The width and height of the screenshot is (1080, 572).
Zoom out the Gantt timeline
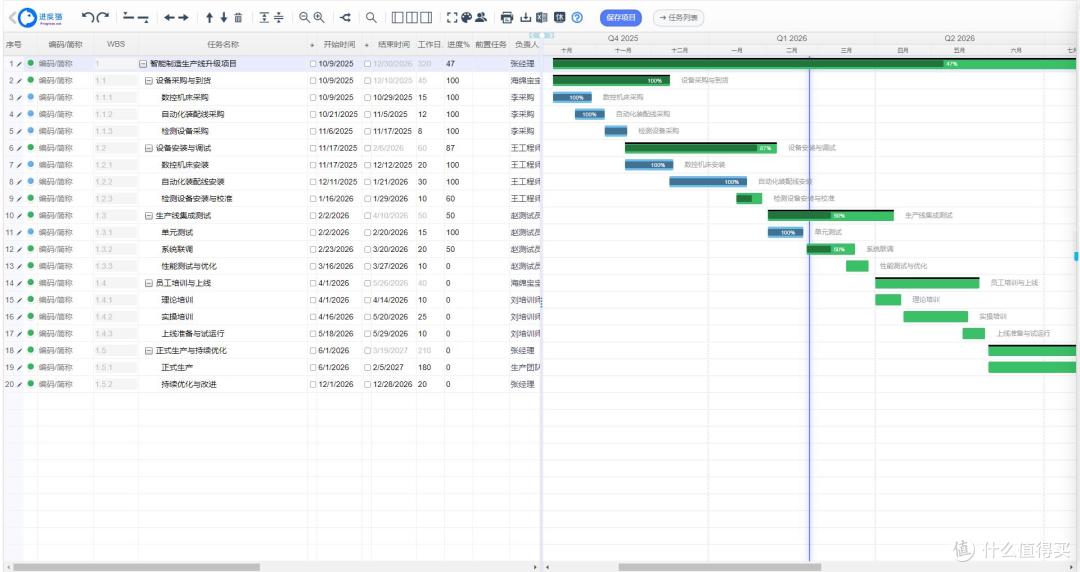pos(304,17)
